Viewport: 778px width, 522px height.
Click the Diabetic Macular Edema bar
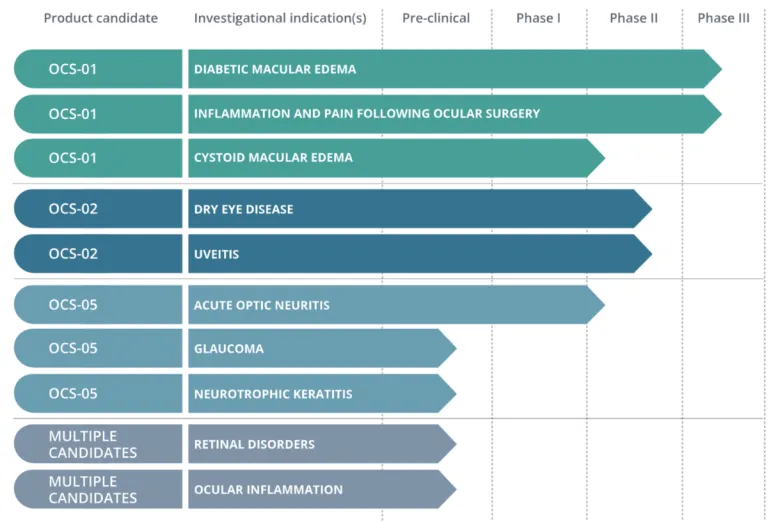(450, 69)
